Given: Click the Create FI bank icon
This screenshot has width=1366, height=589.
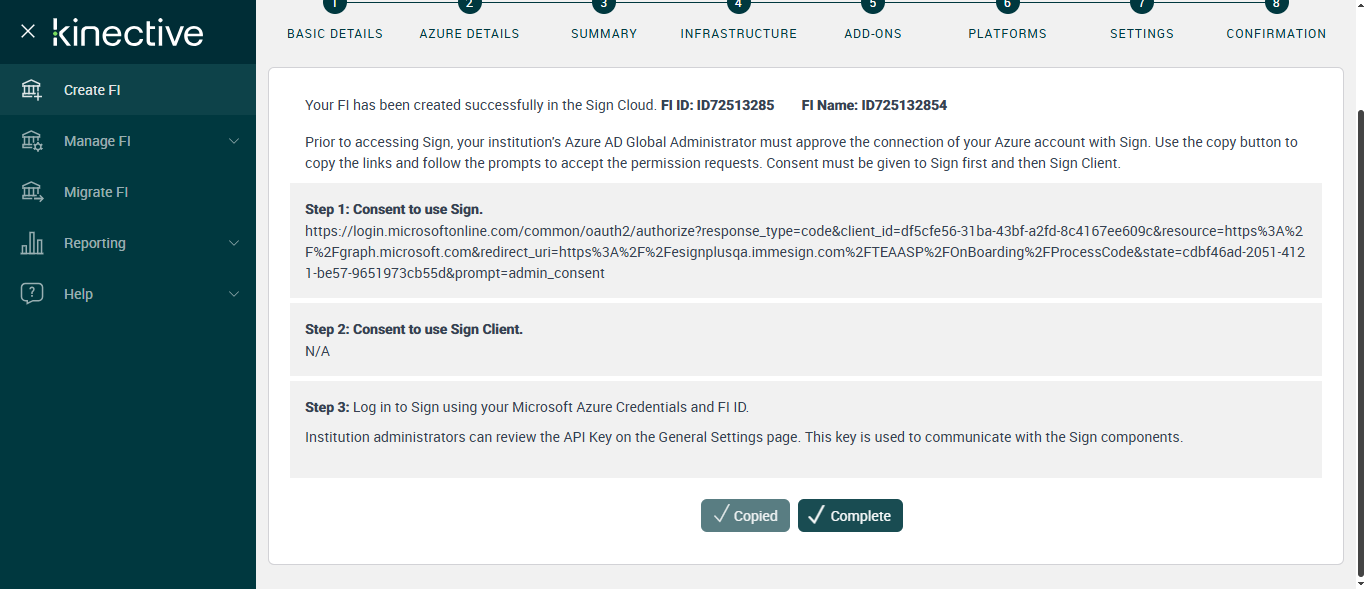Looking at the screenshot, I should [x=32, y=90].
